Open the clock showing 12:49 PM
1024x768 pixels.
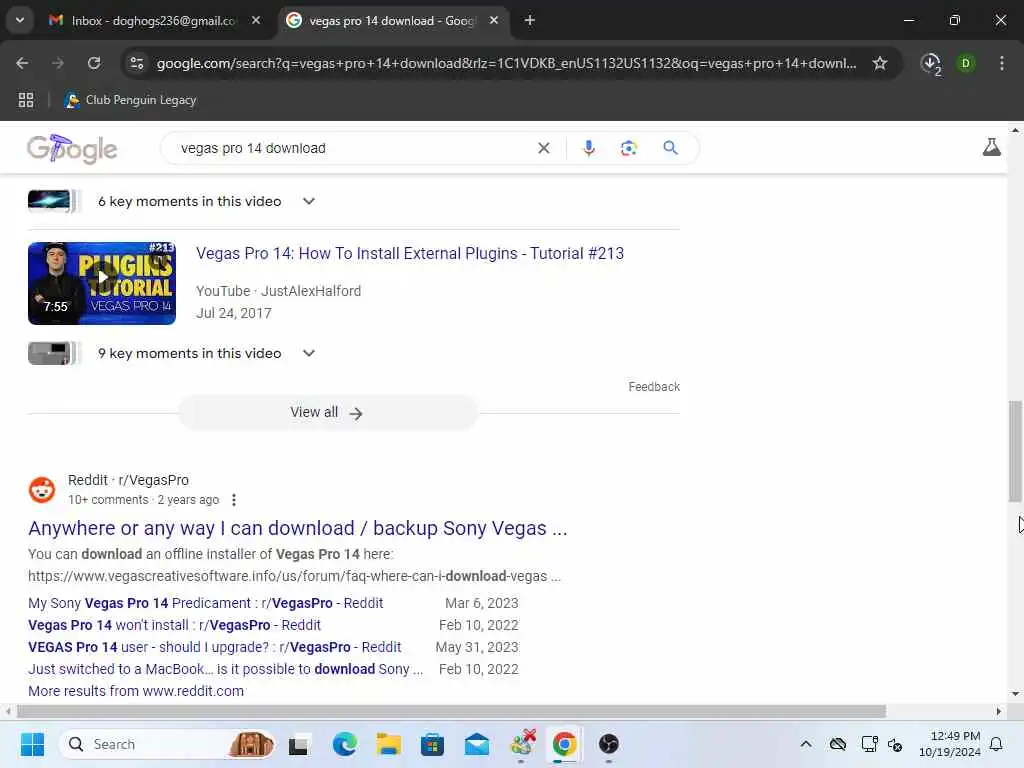(x=950, y=744)
